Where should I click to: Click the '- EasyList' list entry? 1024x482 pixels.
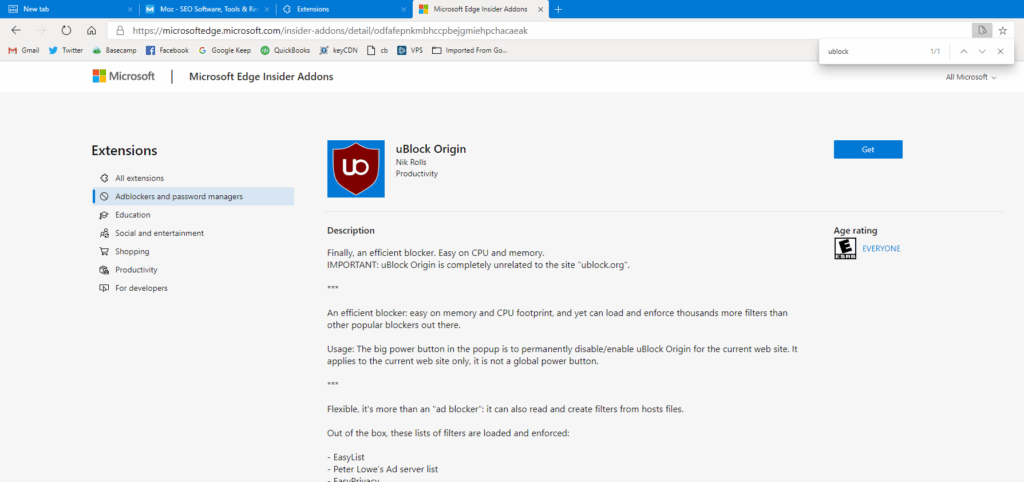click(345, 457)
